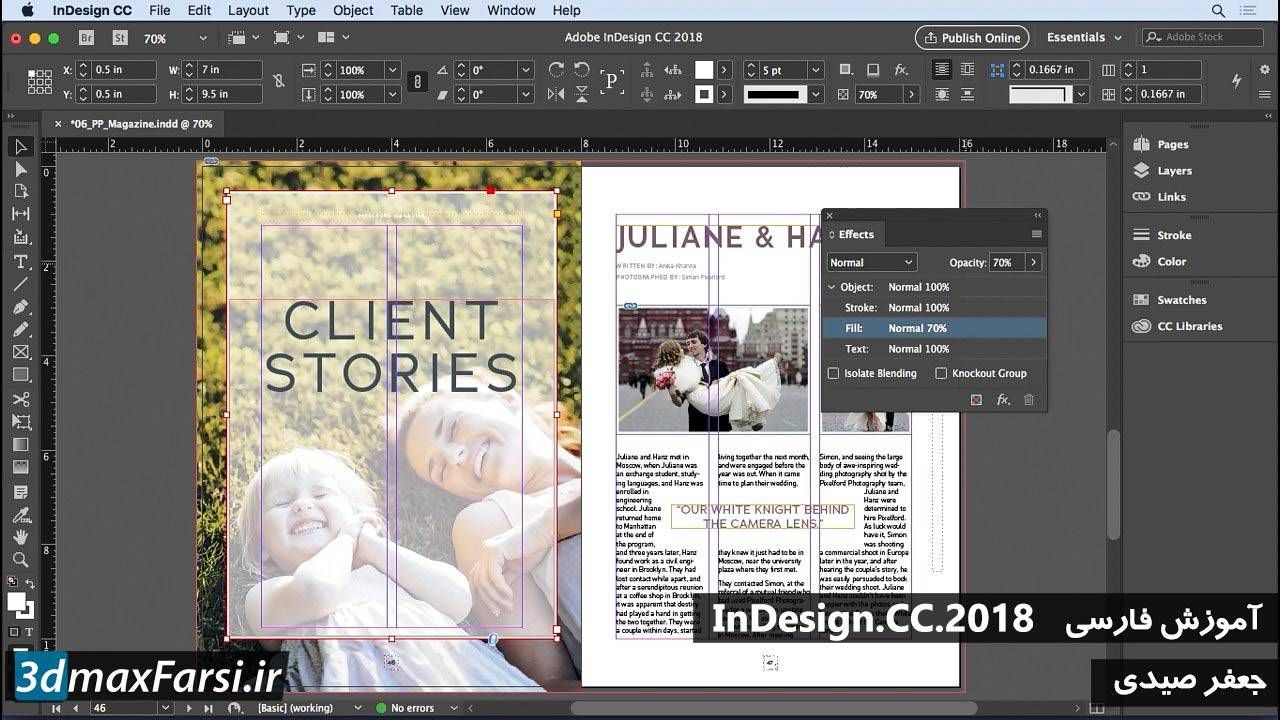Toggle the constrain proportions link for width and height
Screen dimensions: 1280x720
click(279, 82)
